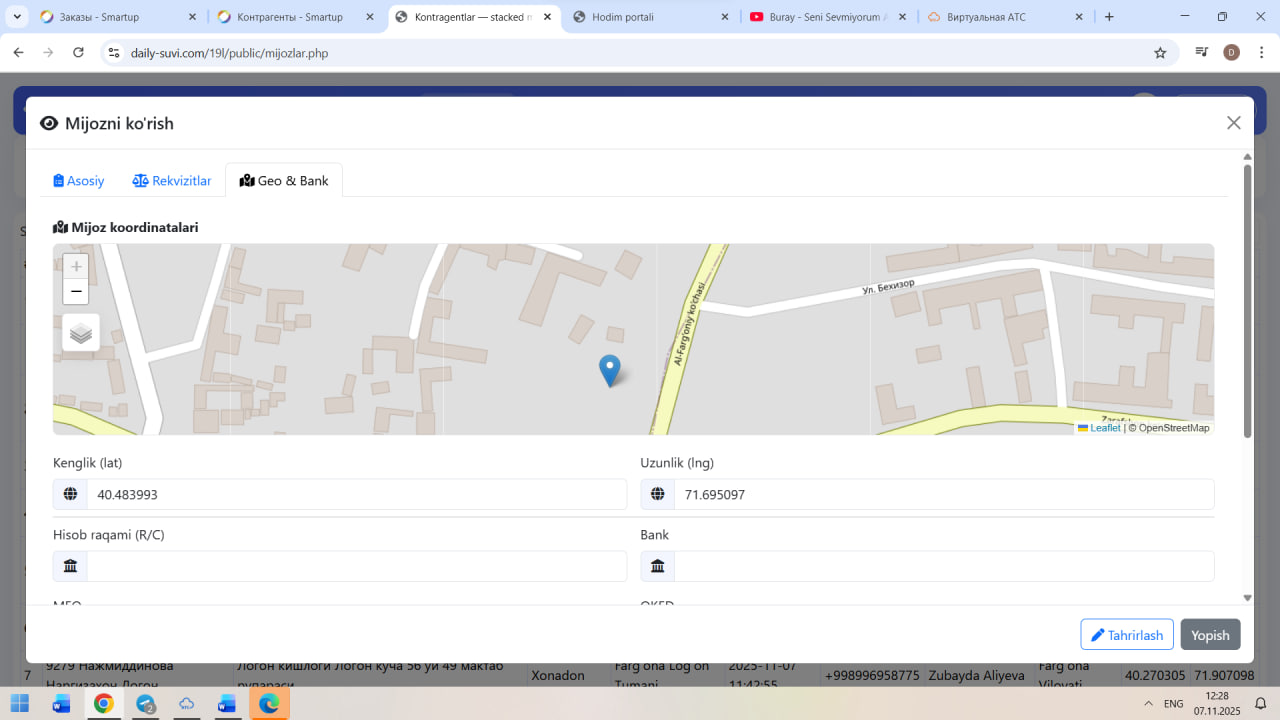Zoom in on the map

tap(76, 267)
